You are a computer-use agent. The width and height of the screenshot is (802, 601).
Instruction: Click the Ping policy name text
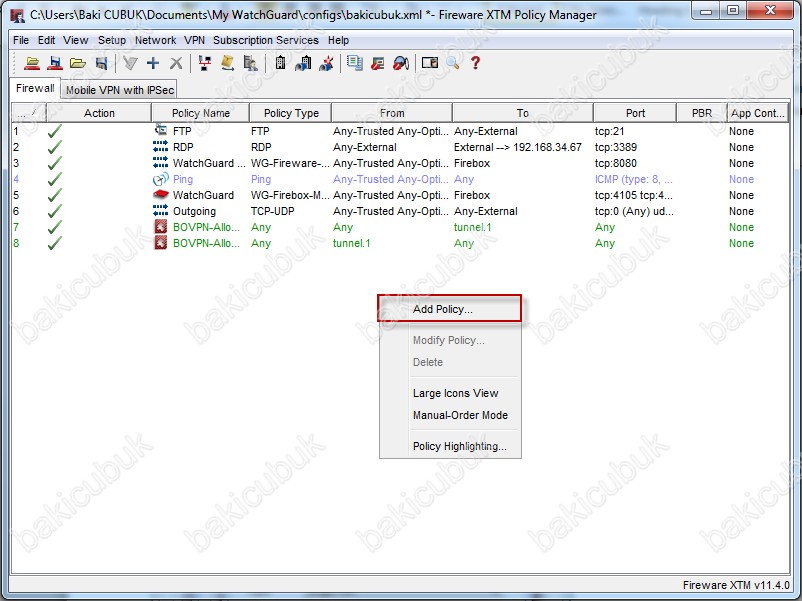coord(183,180)
